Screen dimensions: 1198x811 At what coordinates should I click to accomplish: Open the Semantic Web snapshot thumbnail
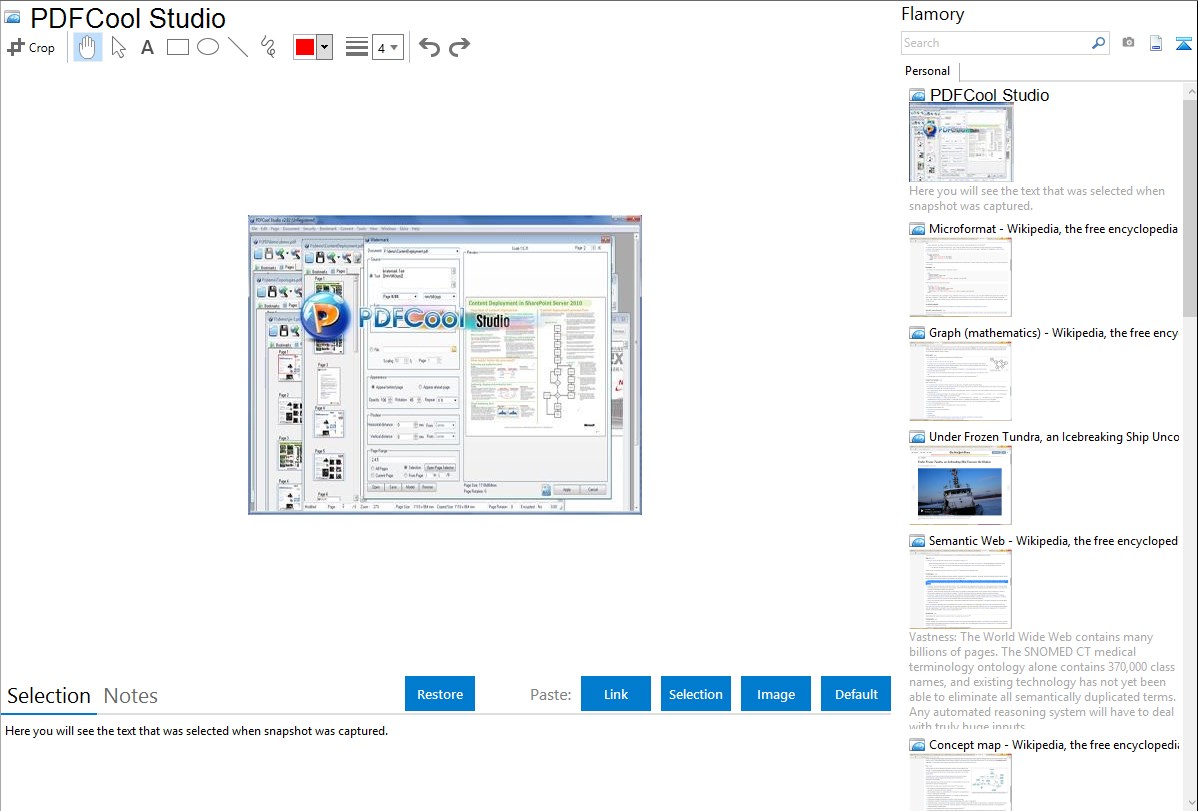click(x=960, y=589)
